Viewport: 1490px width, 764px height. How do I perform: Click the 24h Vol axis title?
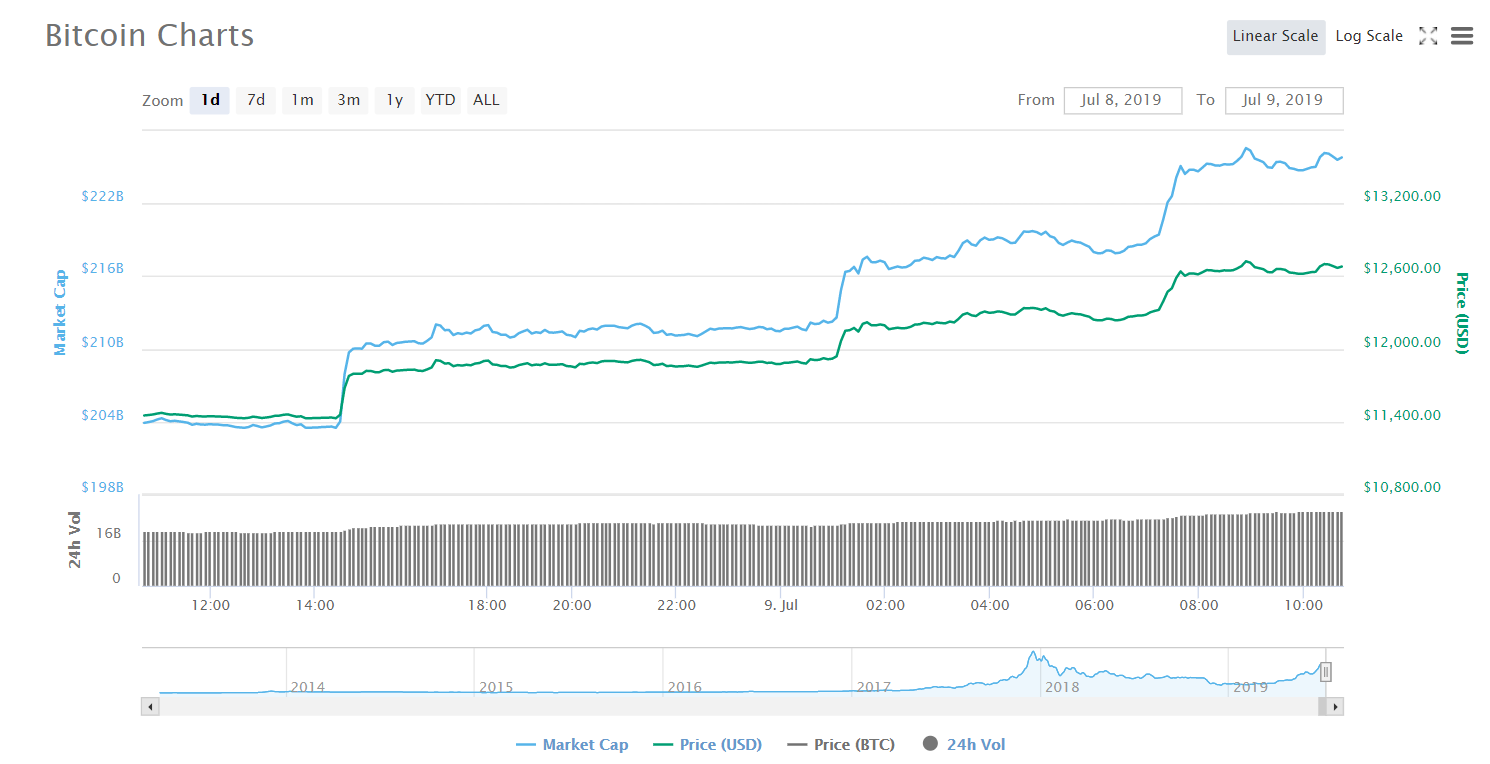click(75, 540)
